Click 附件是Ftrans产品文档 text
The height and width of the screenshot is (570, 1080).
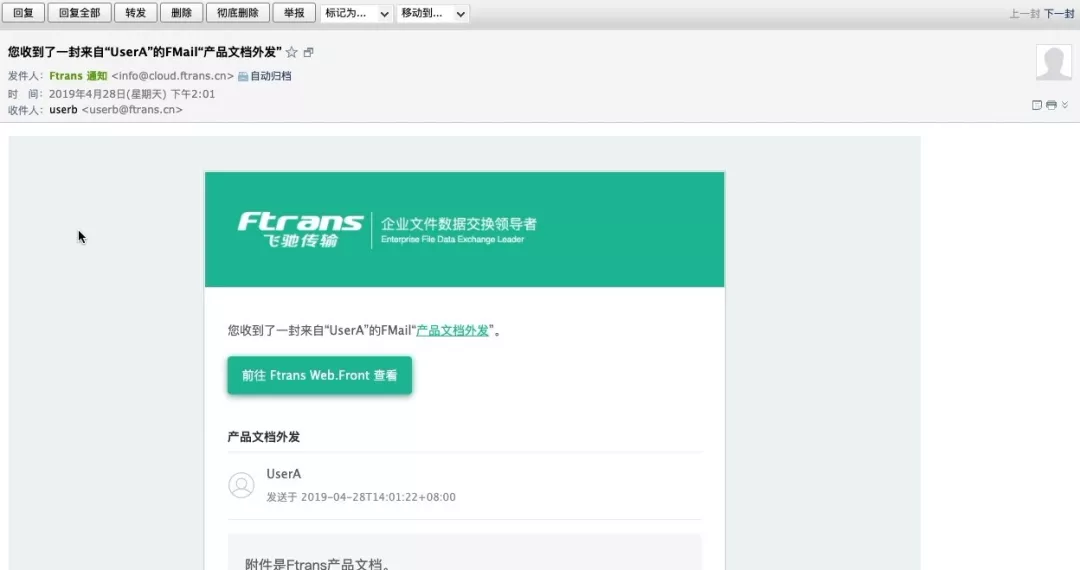point(318,564)
